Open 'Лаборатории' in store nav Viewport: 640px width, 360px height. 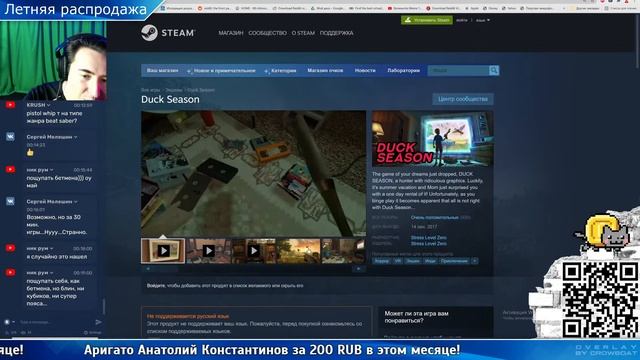(403, 71)
